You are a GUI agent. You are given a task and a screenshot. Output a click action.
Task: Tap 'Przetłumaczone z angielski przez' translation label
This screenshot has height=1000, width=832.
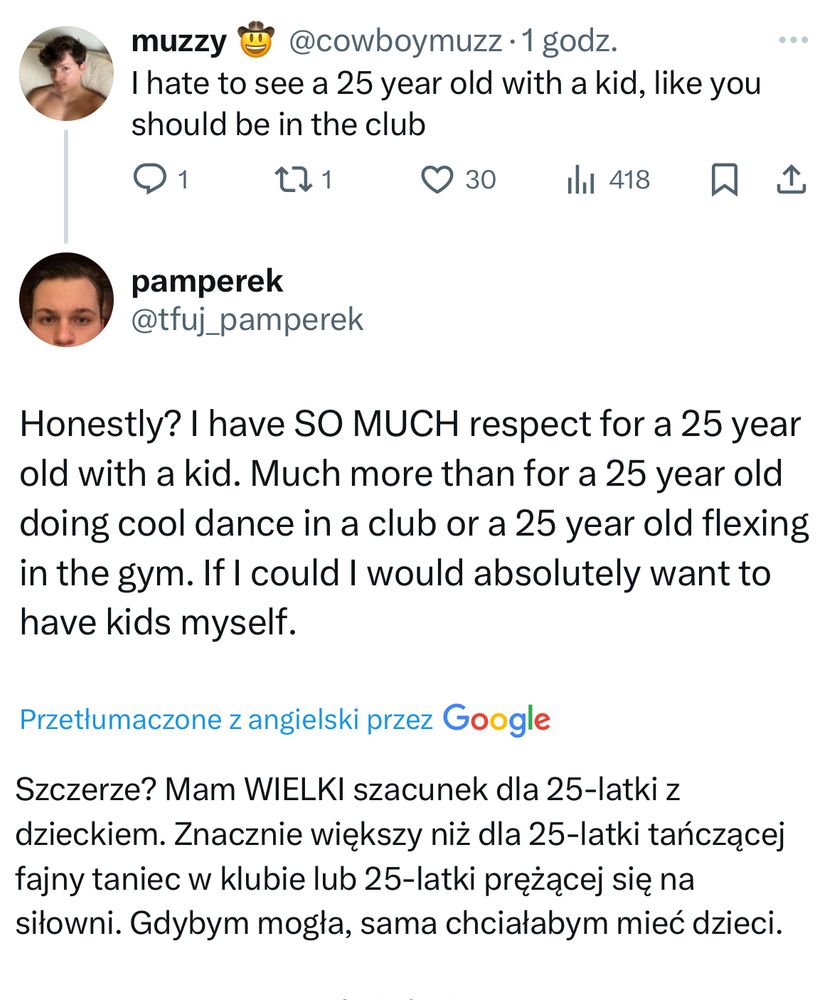[226, 719]
